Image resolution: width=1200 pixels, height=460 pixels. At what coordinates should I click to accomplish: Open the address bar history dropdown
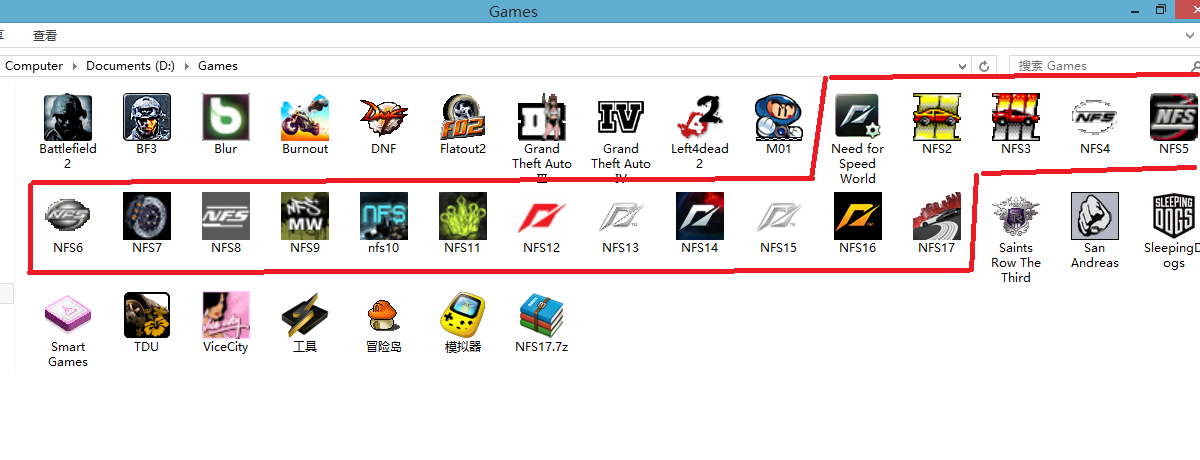tap(961, 66)
